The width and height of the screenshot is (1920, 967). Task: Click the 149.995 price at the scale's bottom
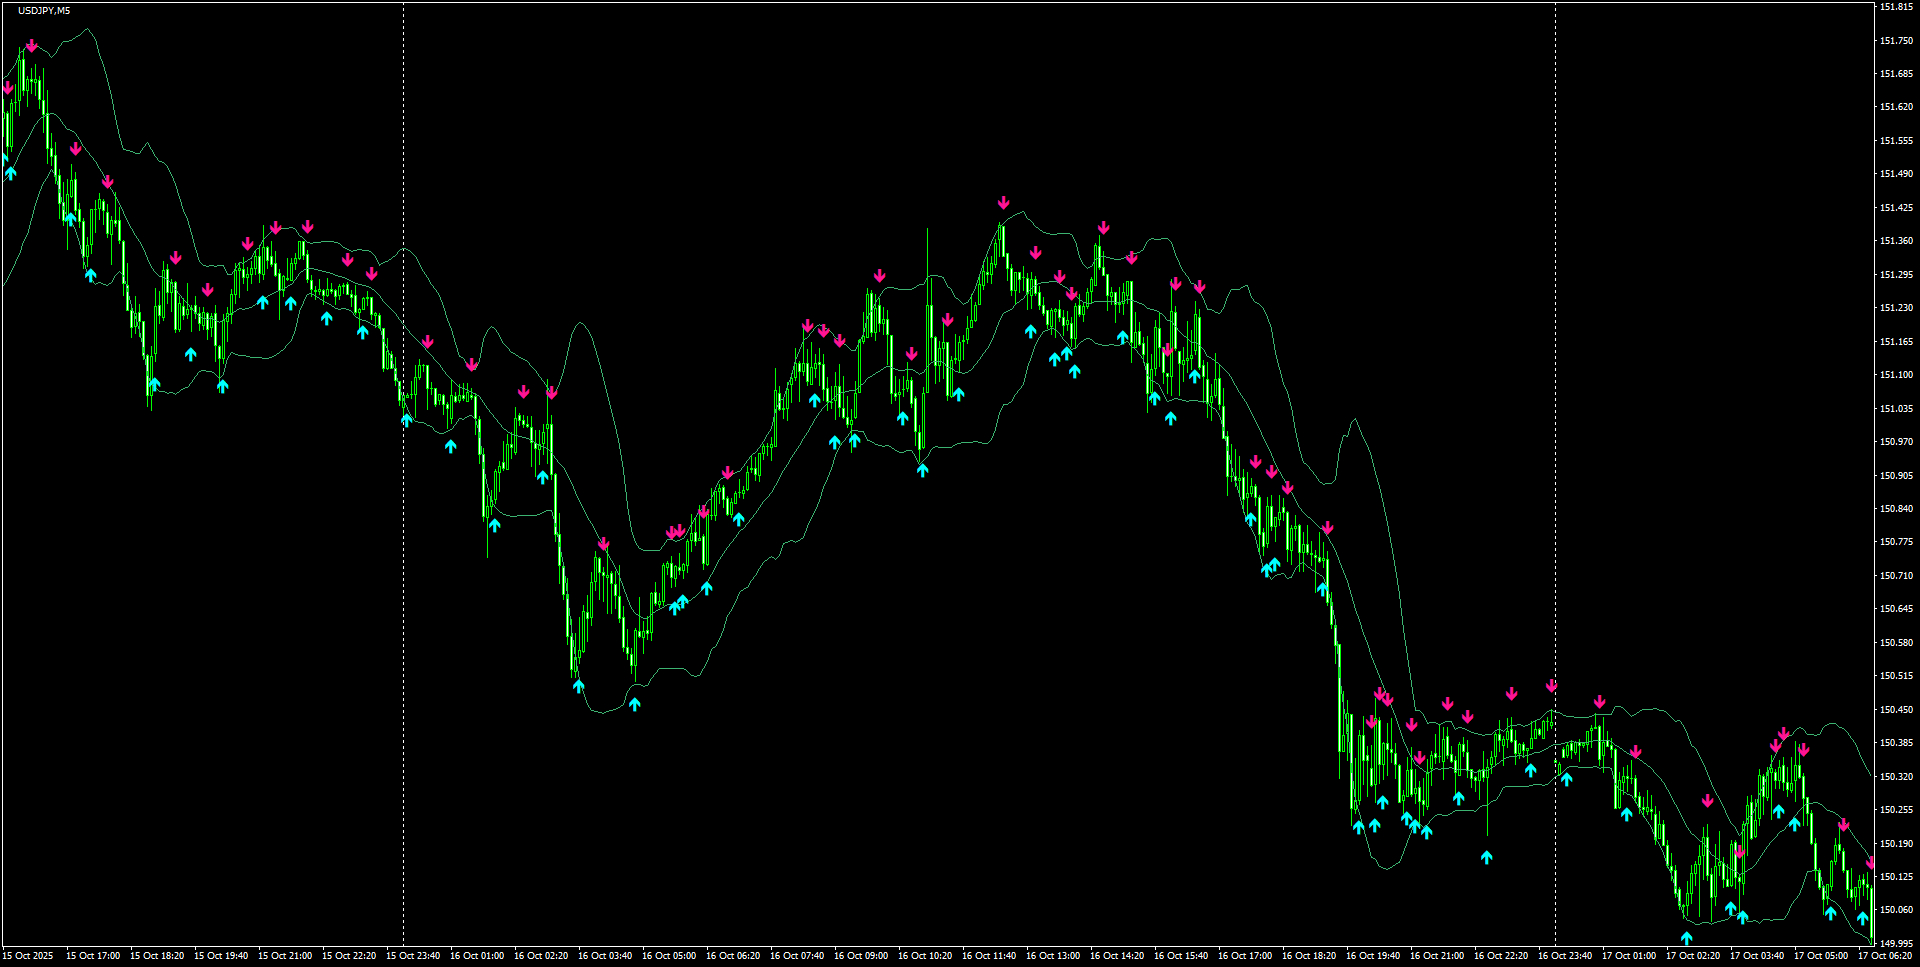[1897, 940]
